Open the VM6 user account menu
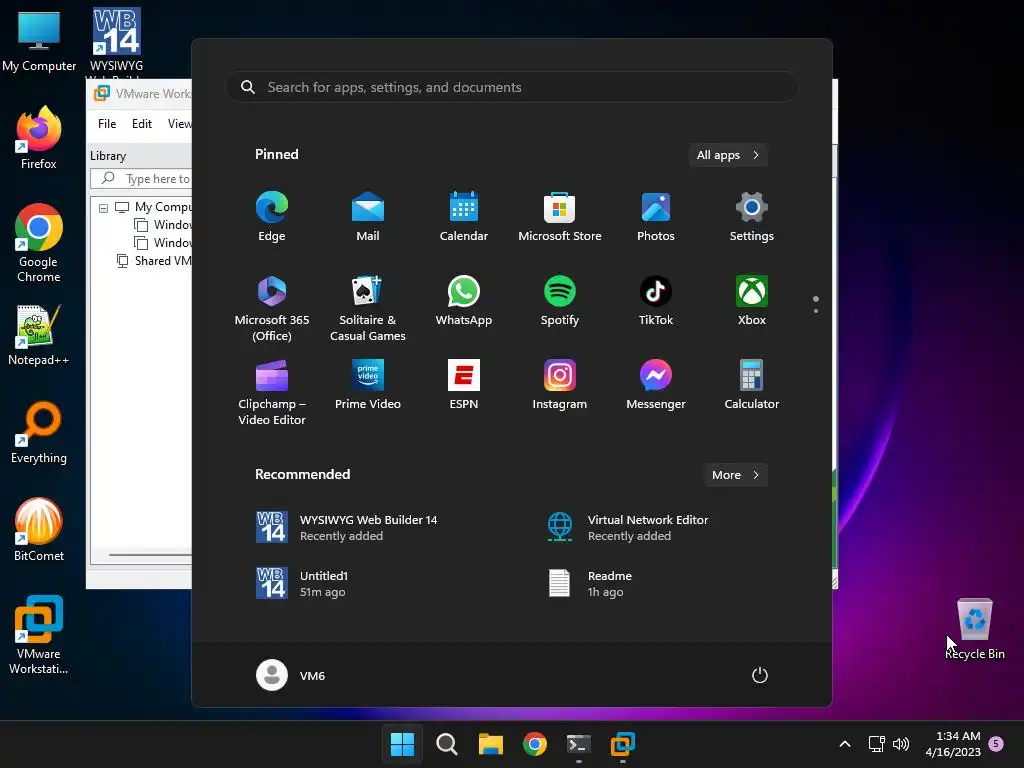 click(291, 675)
